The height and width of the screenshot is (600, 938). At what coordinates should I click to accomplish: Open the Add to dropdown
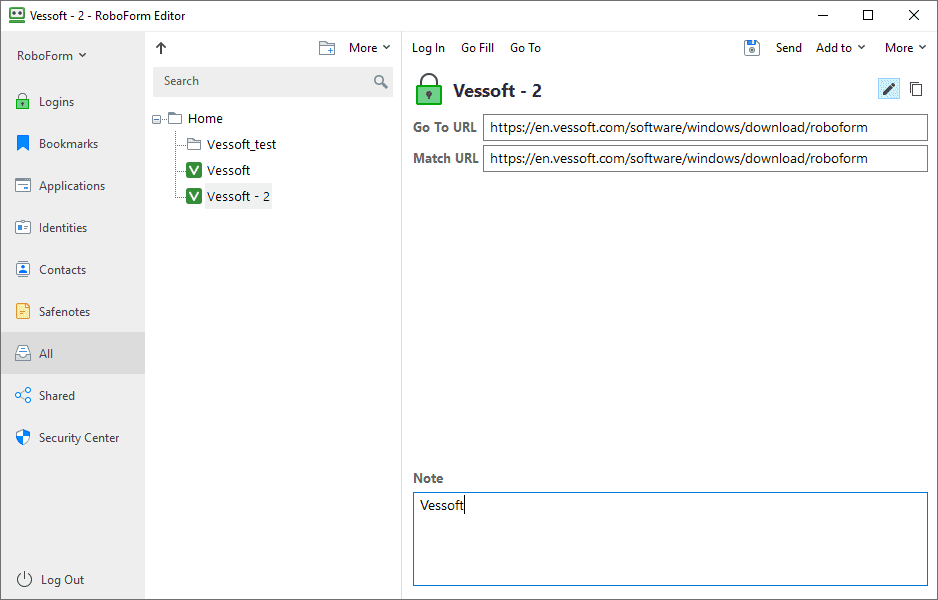[x=840, y=48]
